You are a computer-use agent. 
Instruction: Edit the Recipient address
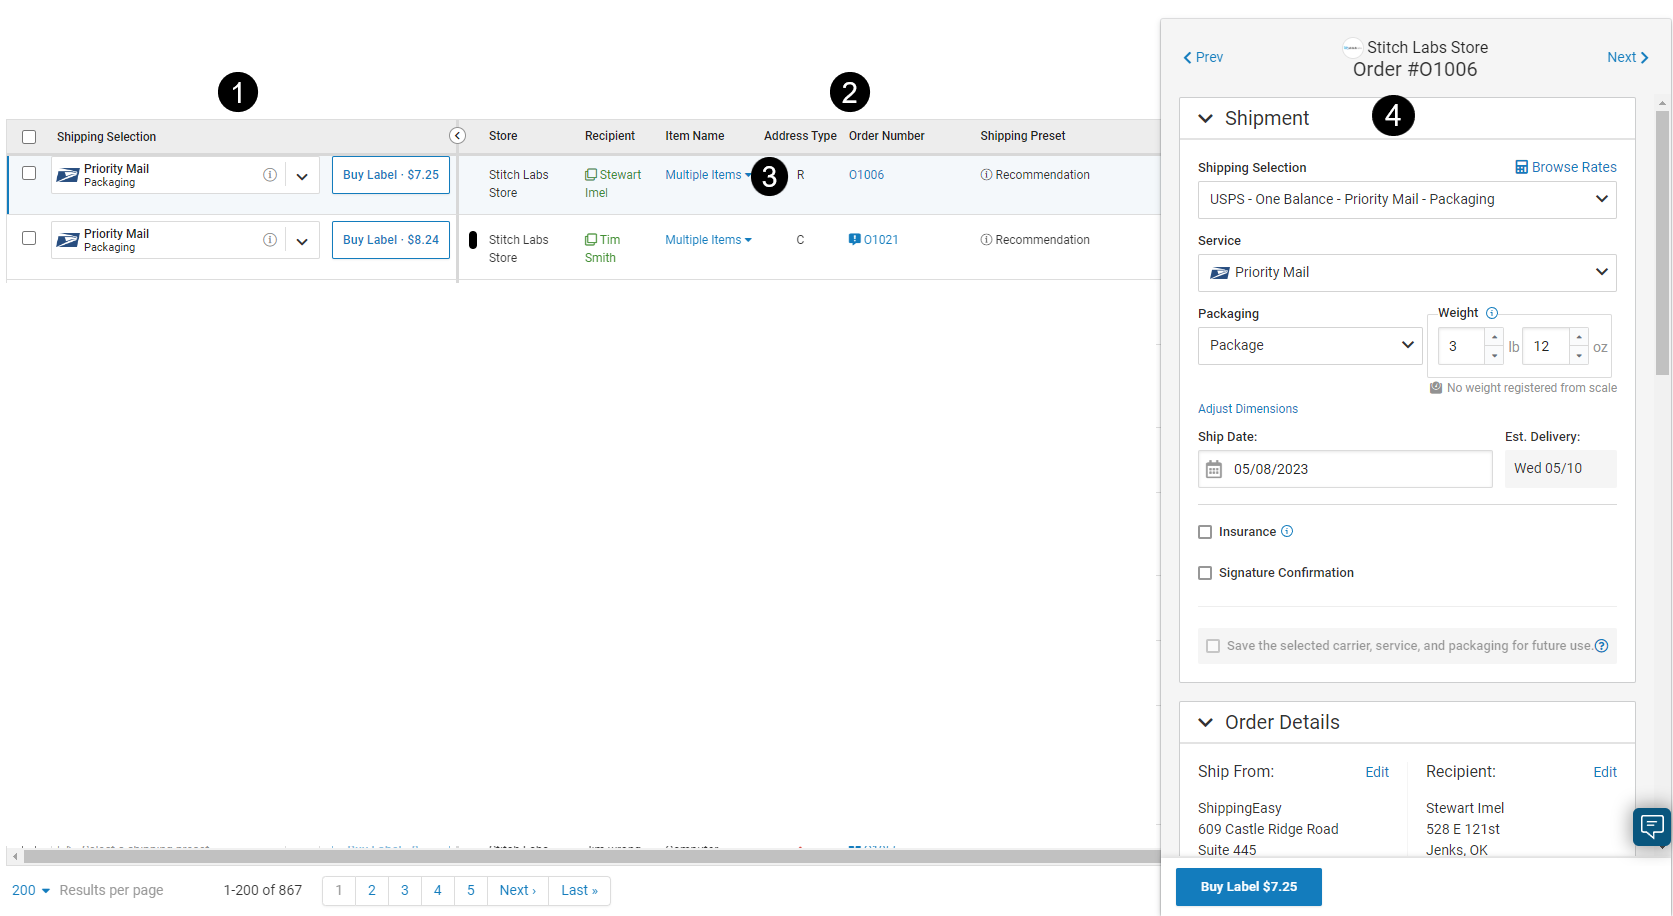point(1605,772)
